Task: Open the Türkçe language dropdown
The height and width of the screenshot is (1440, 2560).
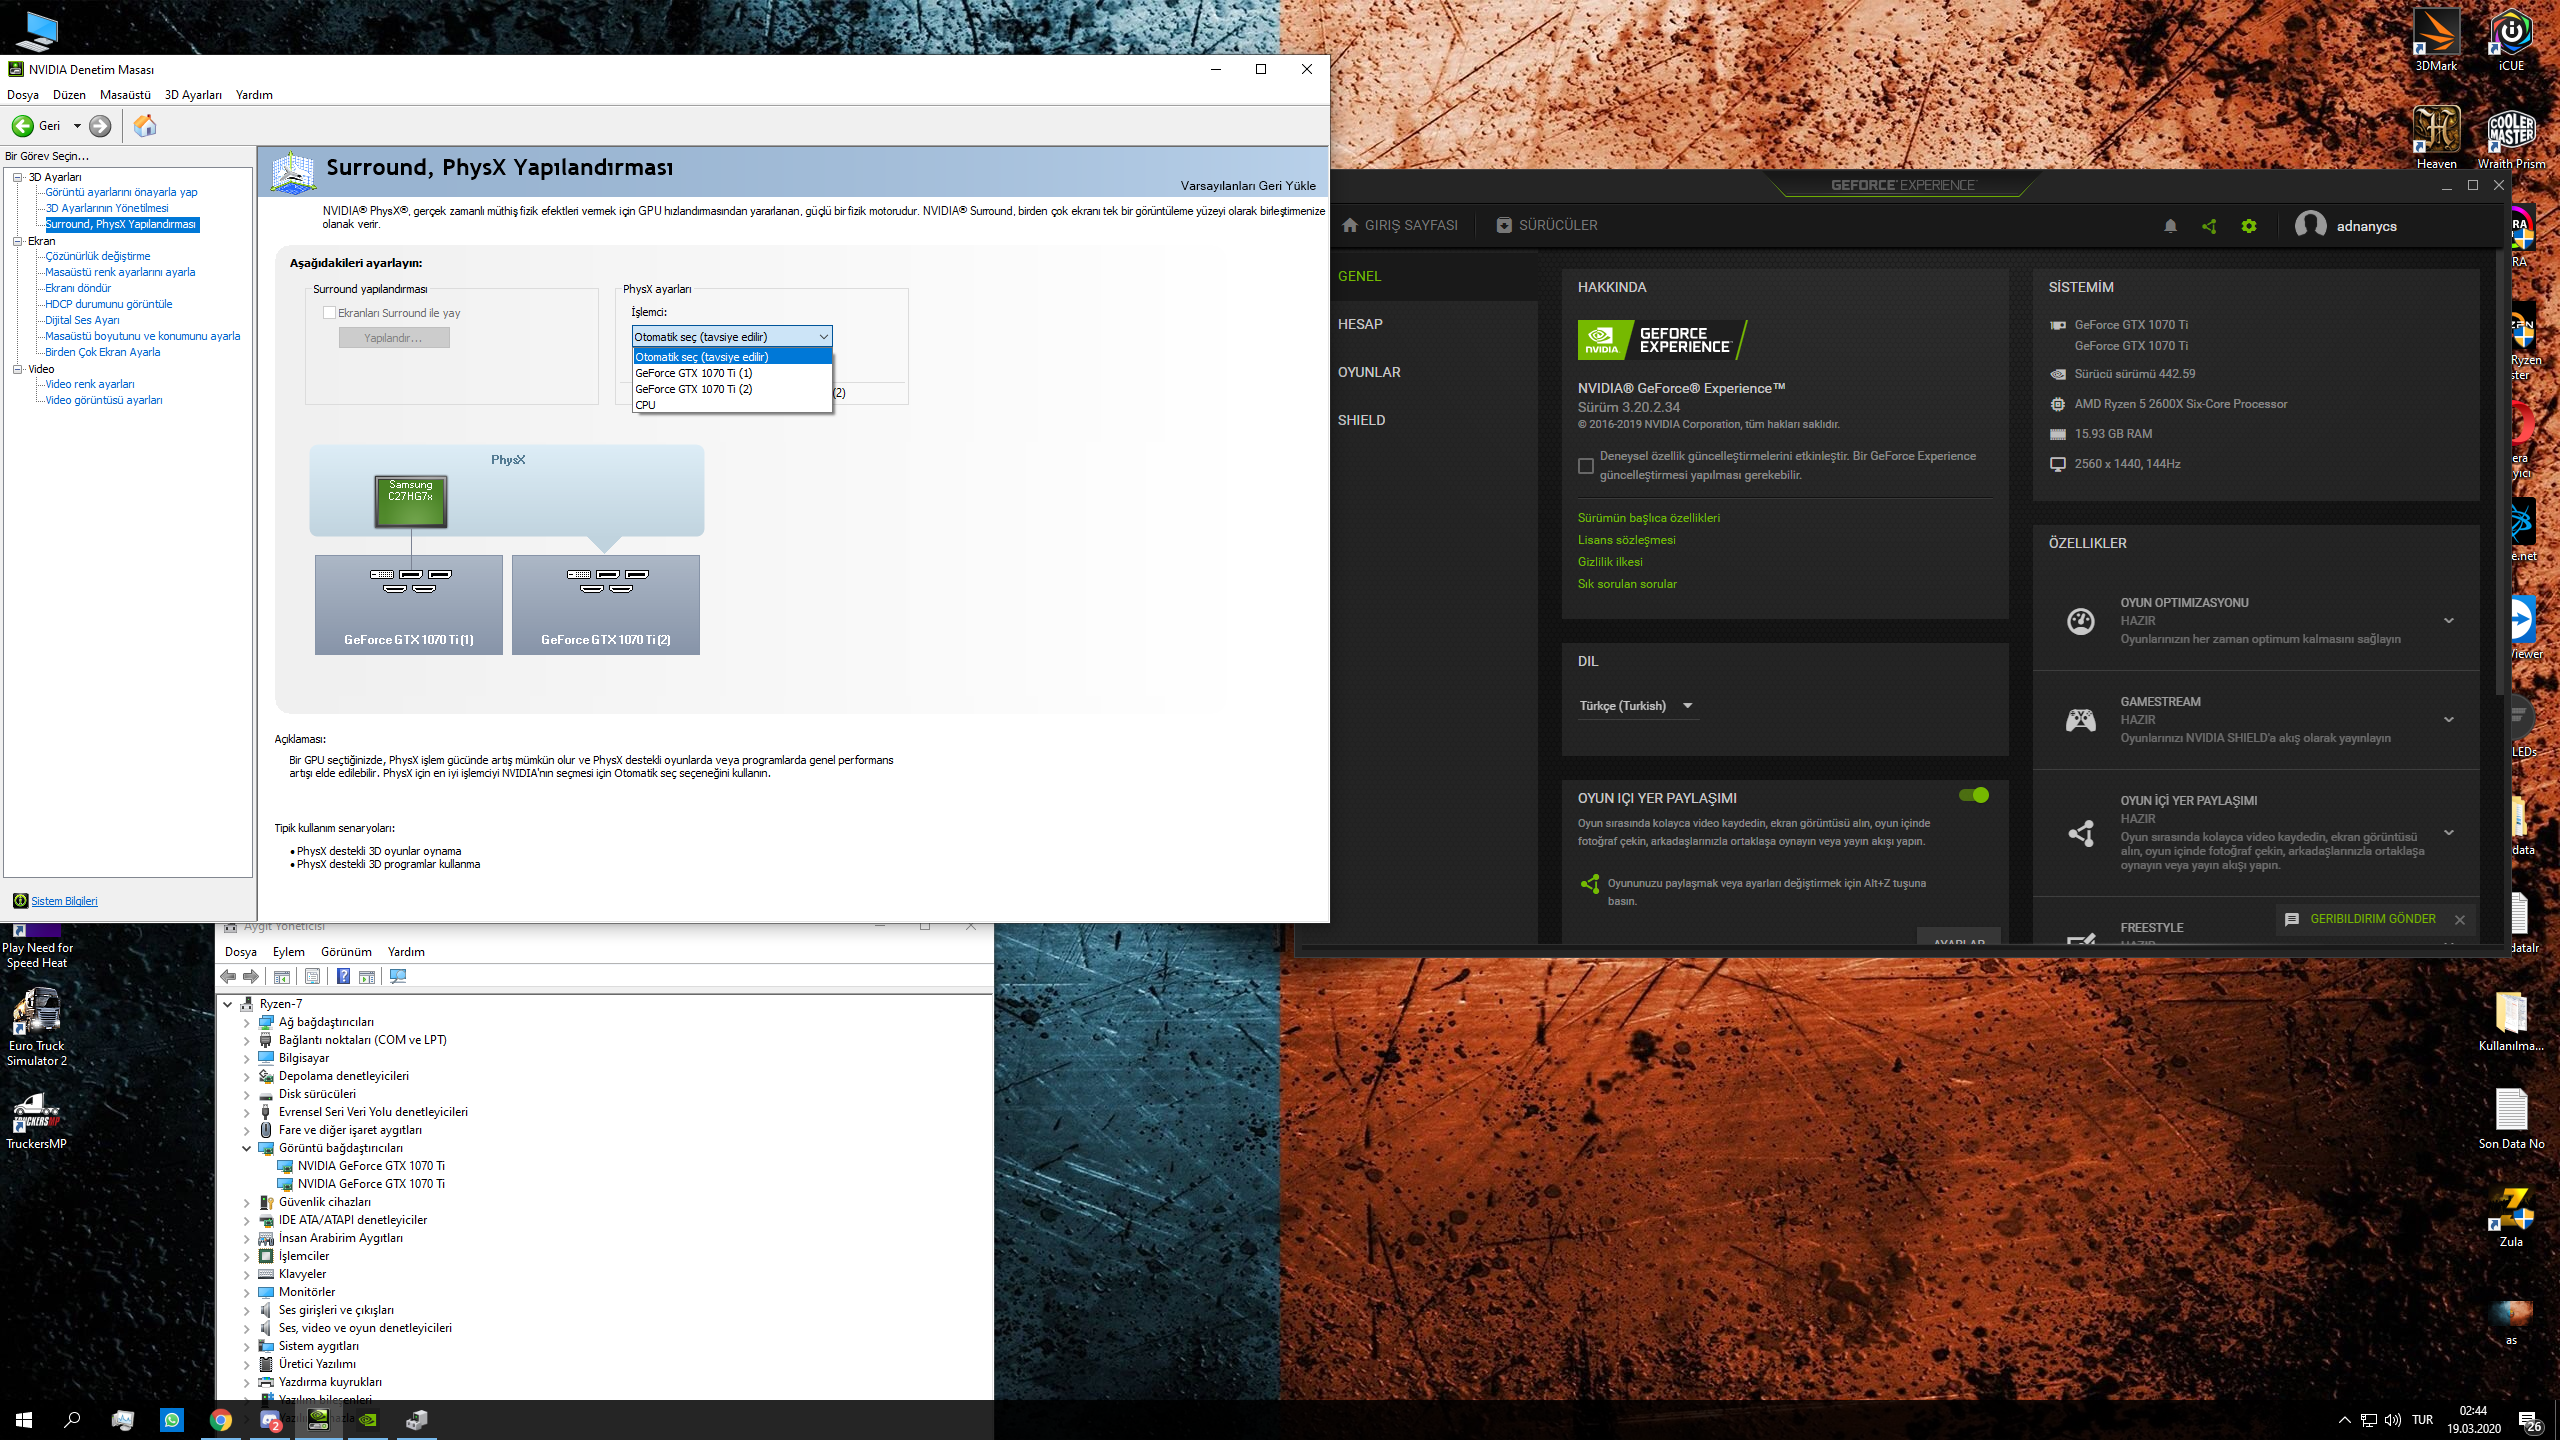Action: point(1636,706)
